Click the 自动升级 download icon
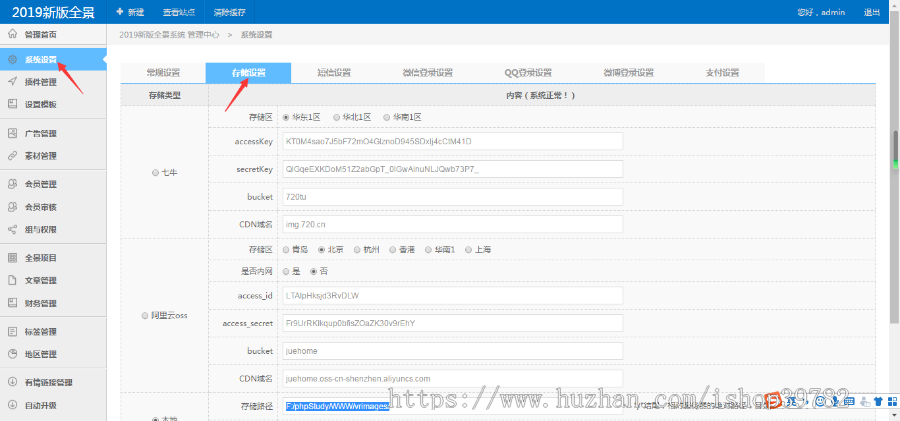Image resolution: width=900 pixels, height=421 pixels. point(12,405)
